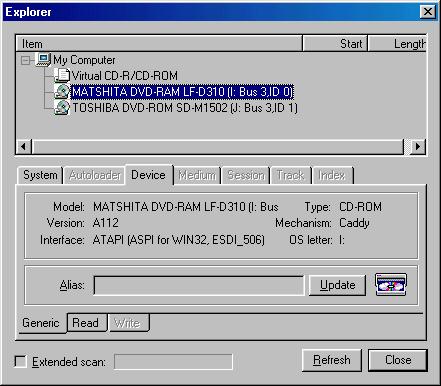This screenshot has width=441, height=386.
Task: Select the Virtual CD-R/CD-ROM document icon
Action: point(62,75)
